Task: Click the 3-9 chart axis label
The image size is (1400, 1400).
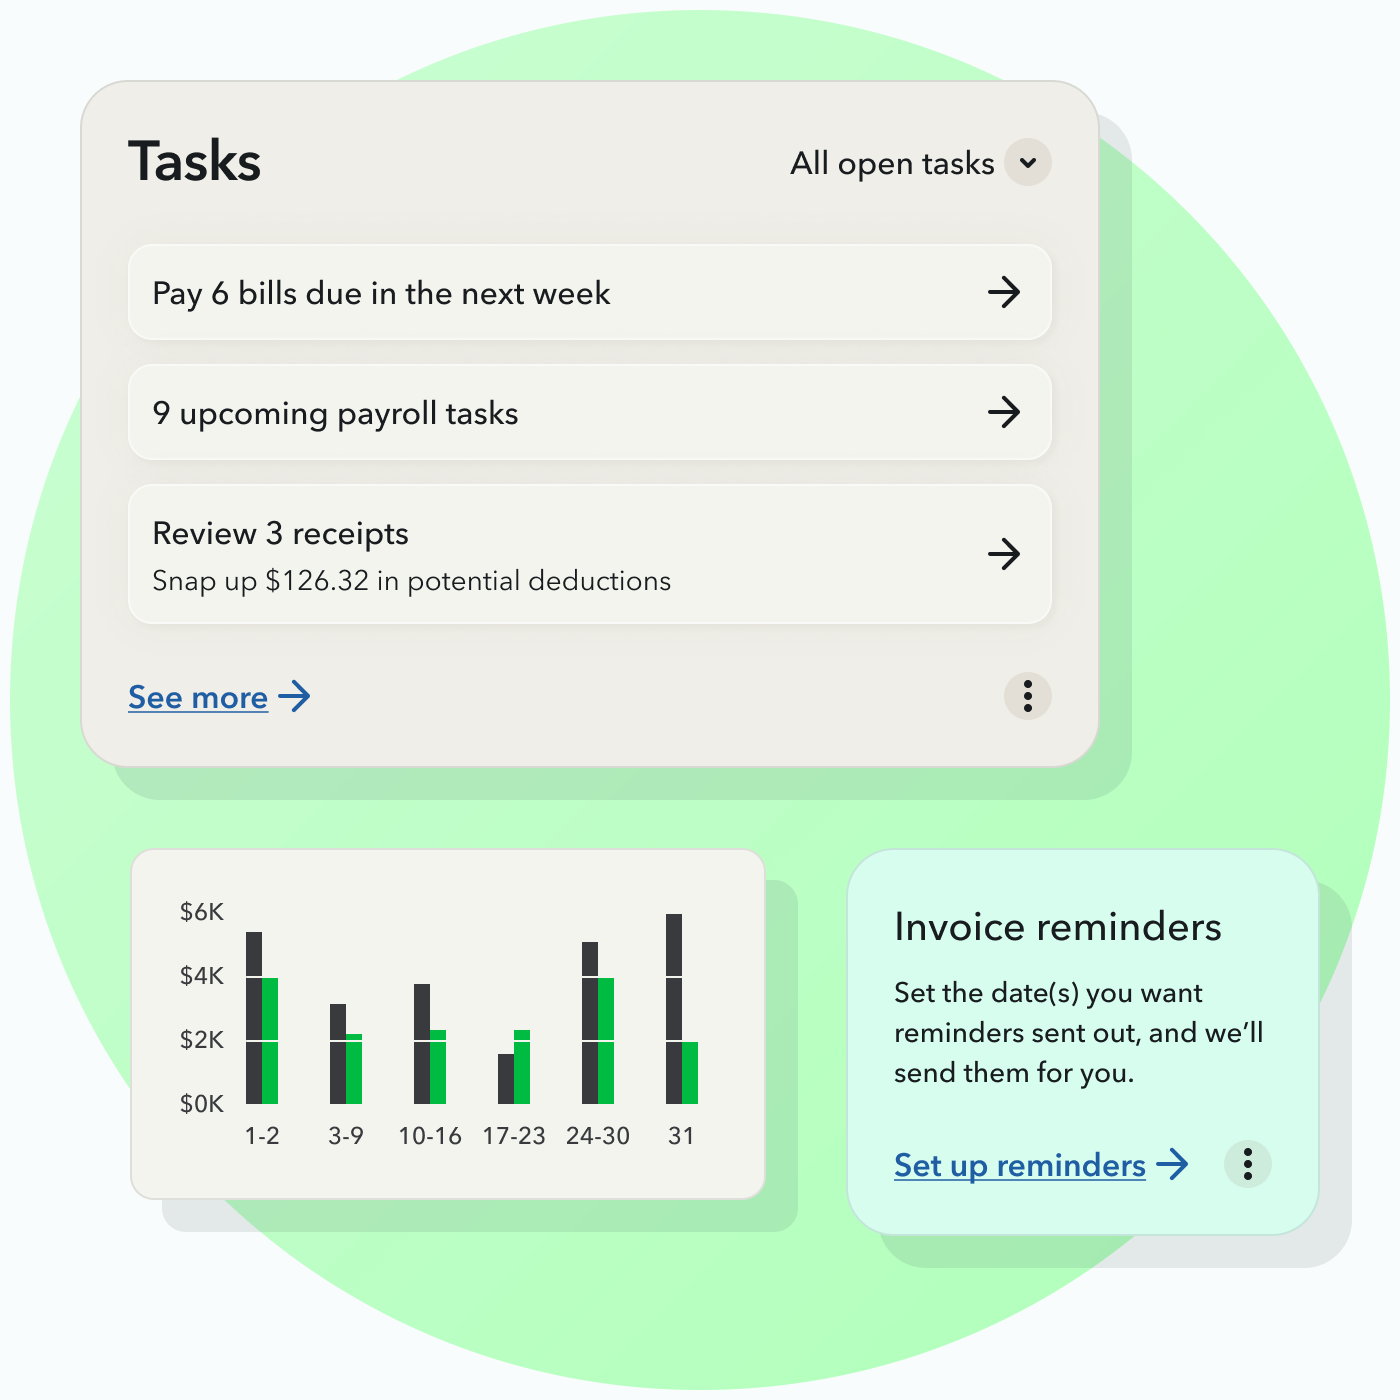Action: [x=346, y=1136]
